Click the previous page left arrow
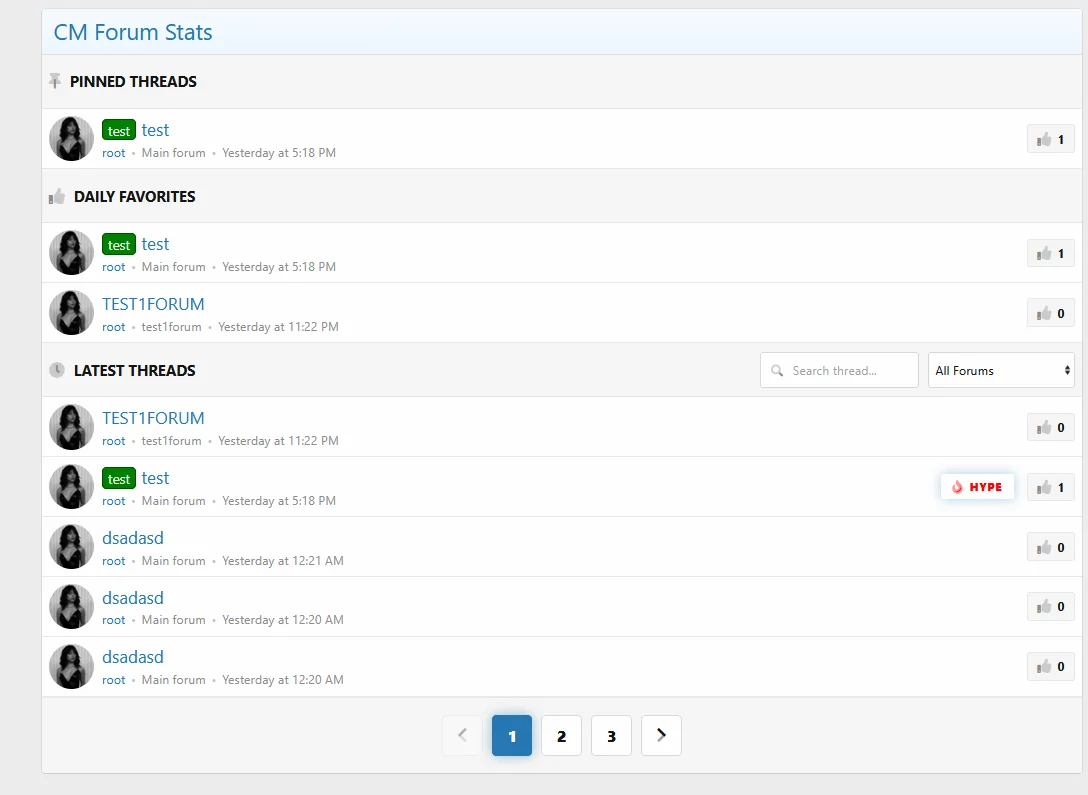This screenshot has width=1088, height=795. click(462, 736)
